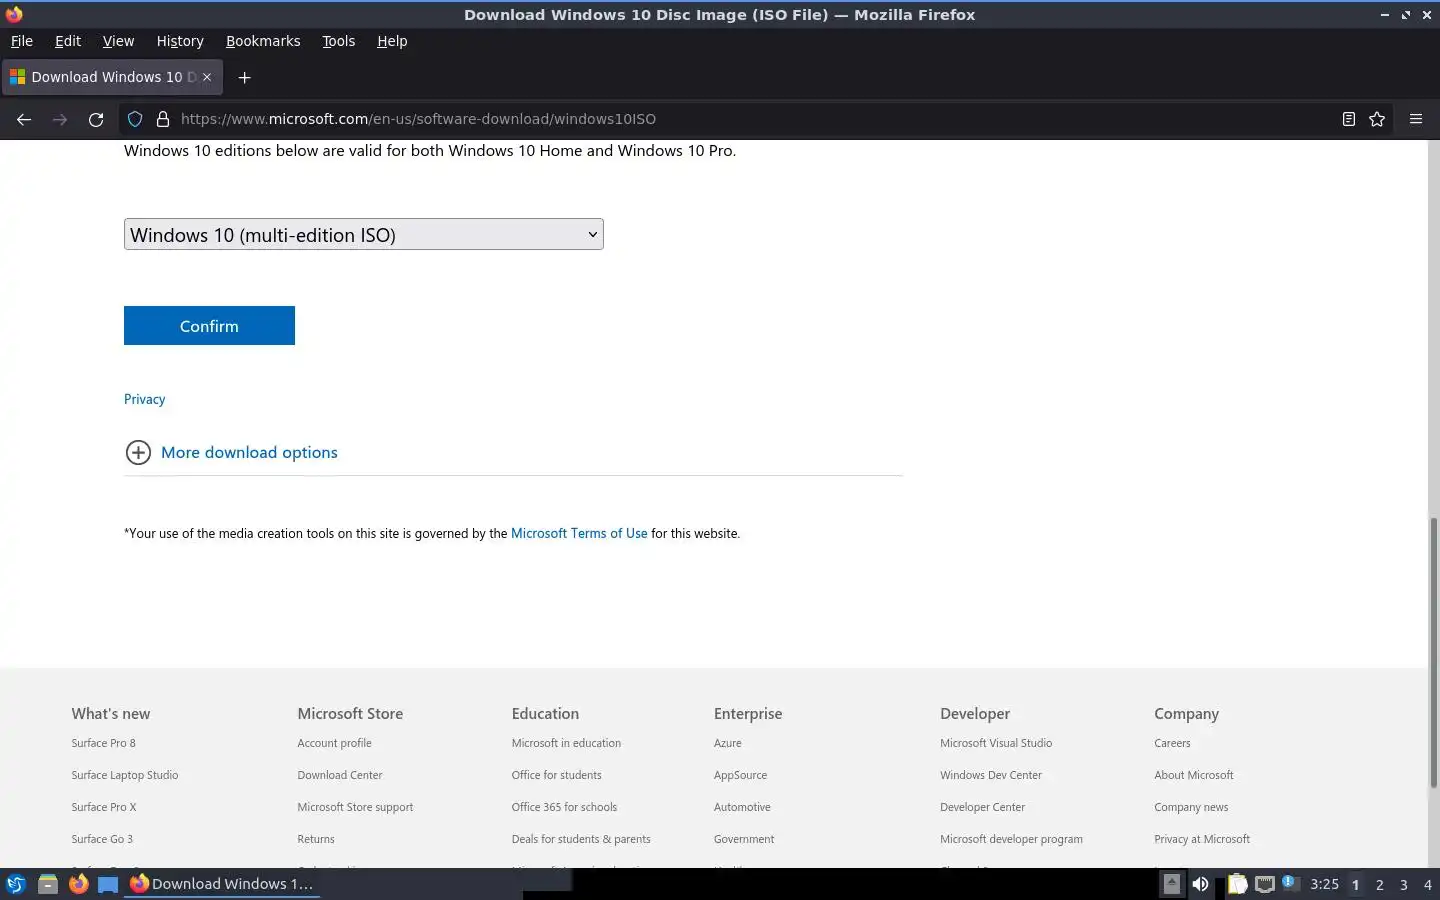Screen dimensions: 1440x900
Task: Open the Office for students link
Action: pyautogui.click(x=556, y=775)
